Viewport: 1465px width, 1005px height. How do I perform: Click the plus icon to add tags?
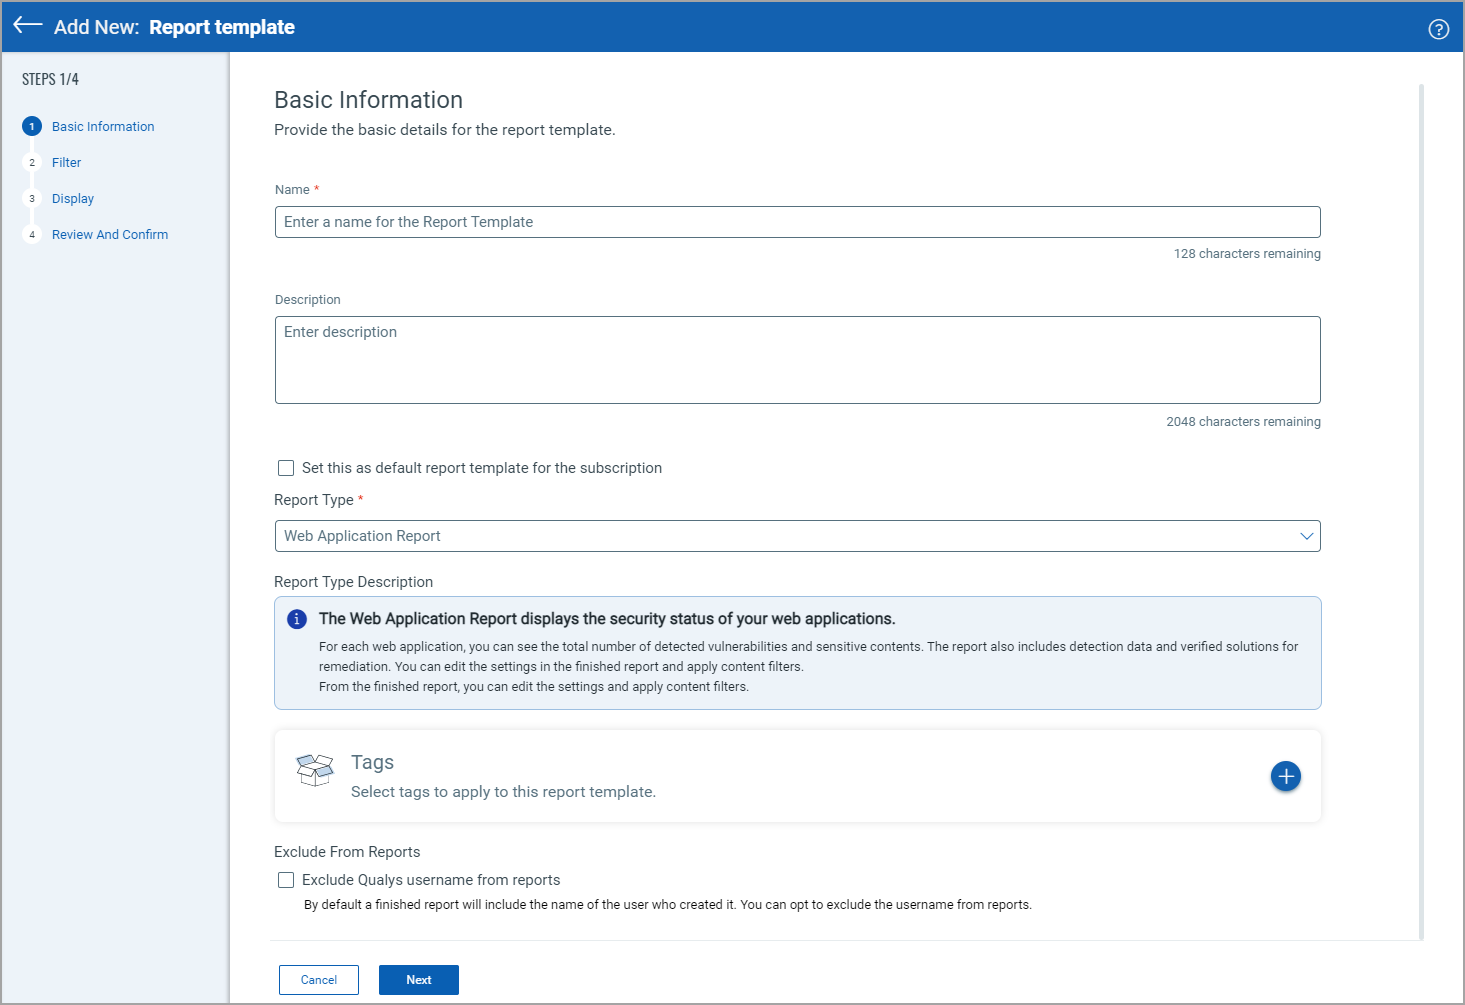coord(1285,776)
